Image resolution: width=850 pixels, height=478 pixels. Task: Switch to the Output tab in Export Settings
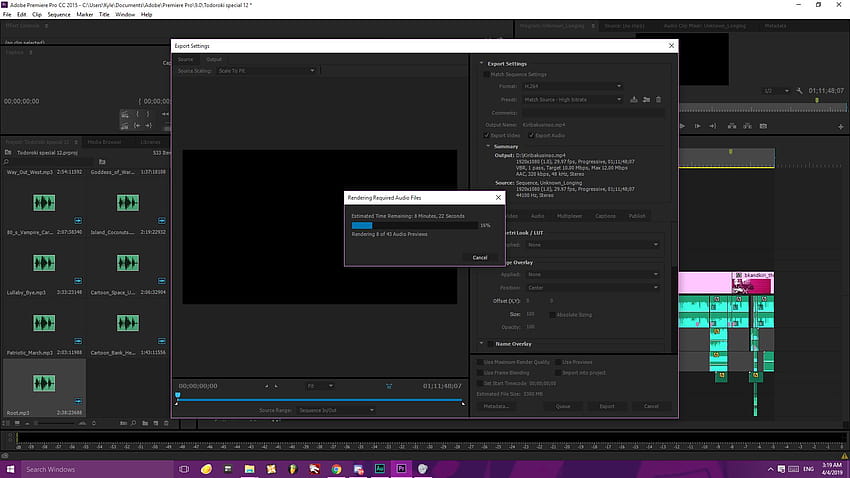pyautogui.click(x=214, y=60)
